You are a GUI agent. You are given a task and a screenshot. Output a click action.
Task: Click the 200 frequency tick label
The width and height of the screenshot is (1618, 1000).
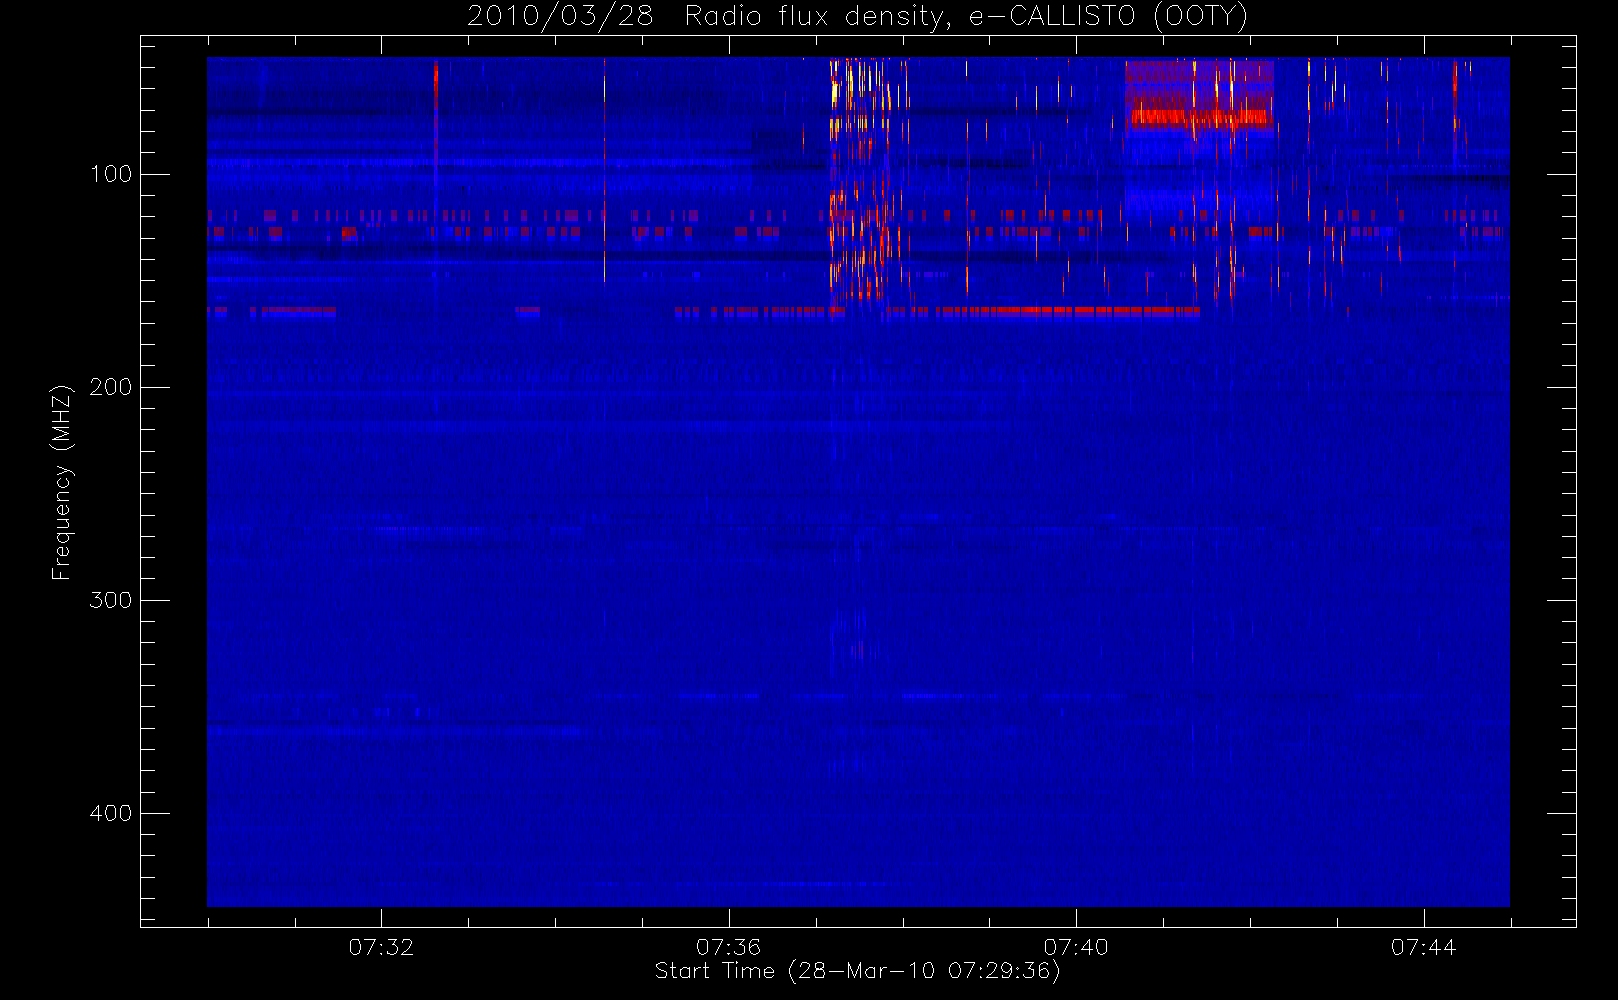110,387
